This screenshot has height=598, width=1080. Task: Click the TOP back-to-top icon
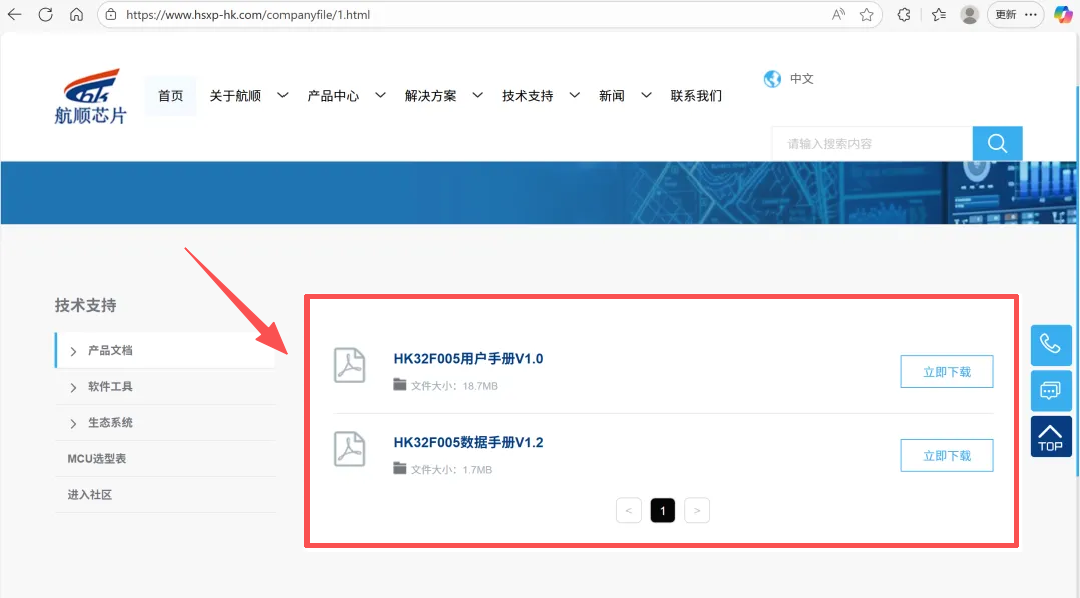coord(1051,437)
